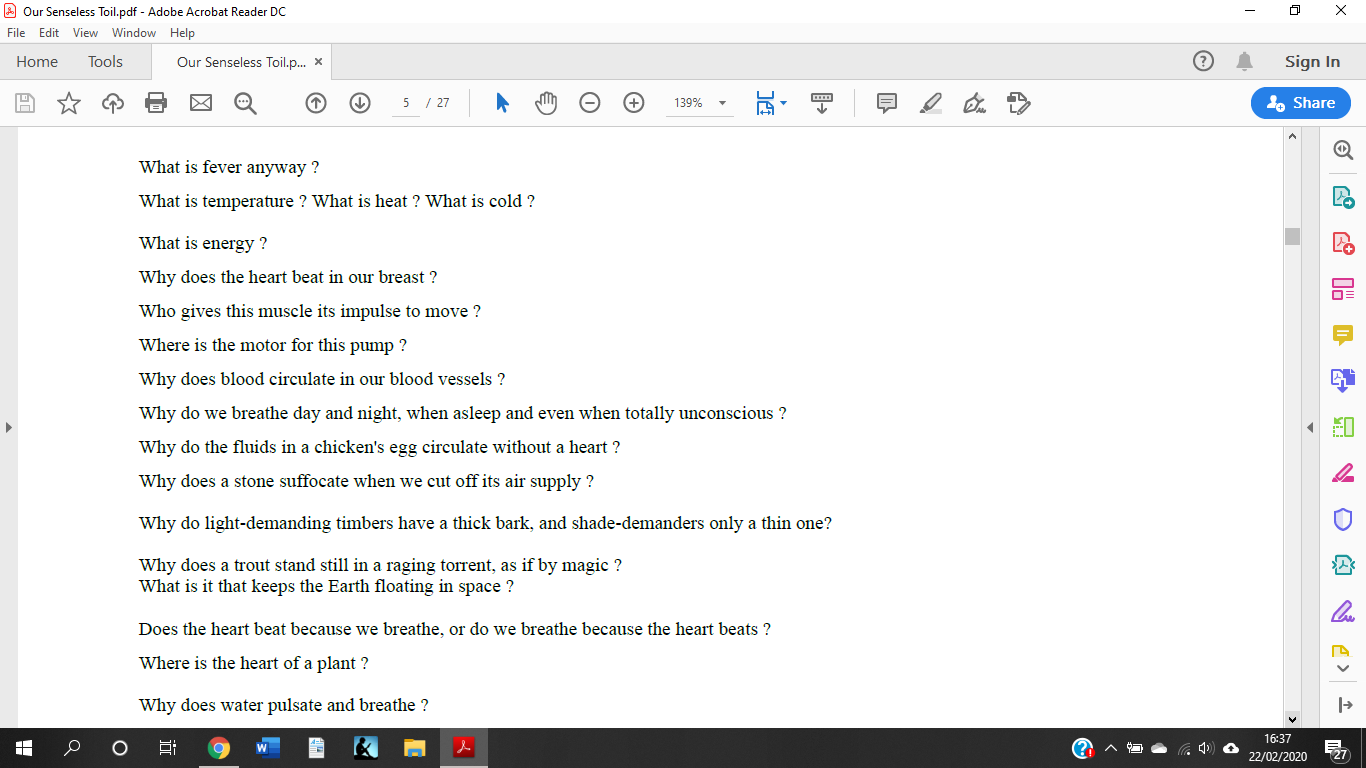This screenshot has width=1366, height=768.
Task: Click the Hand pan tool
Action: 546,103
